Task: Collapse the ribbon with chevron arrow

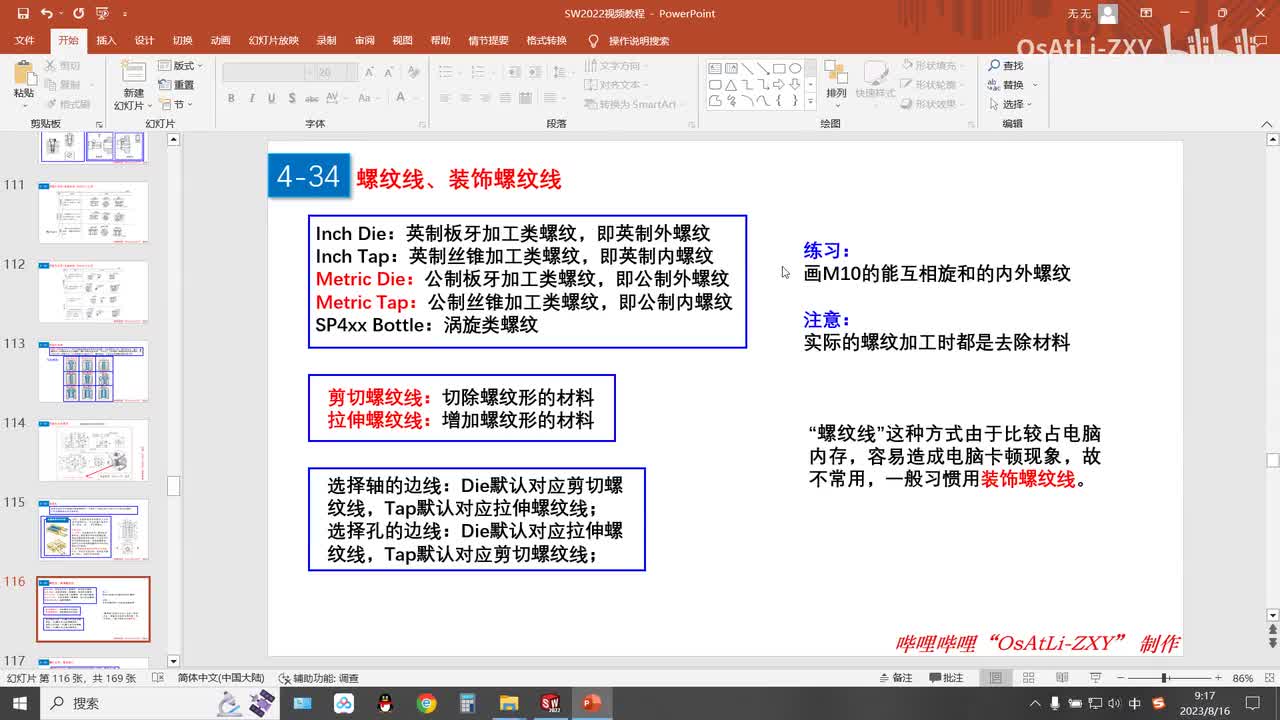Action: pyautogui.click(x=1269, y=124)
